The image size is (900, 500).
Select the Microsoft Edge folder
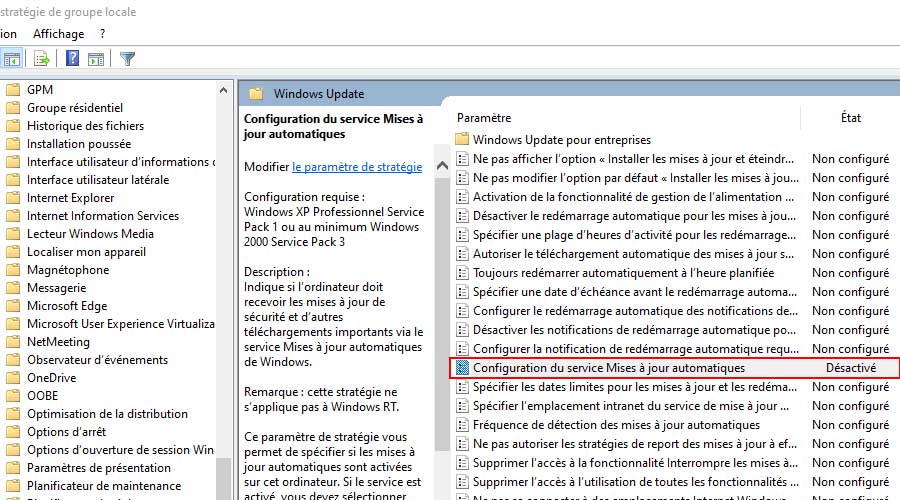(x=67, y=306)
